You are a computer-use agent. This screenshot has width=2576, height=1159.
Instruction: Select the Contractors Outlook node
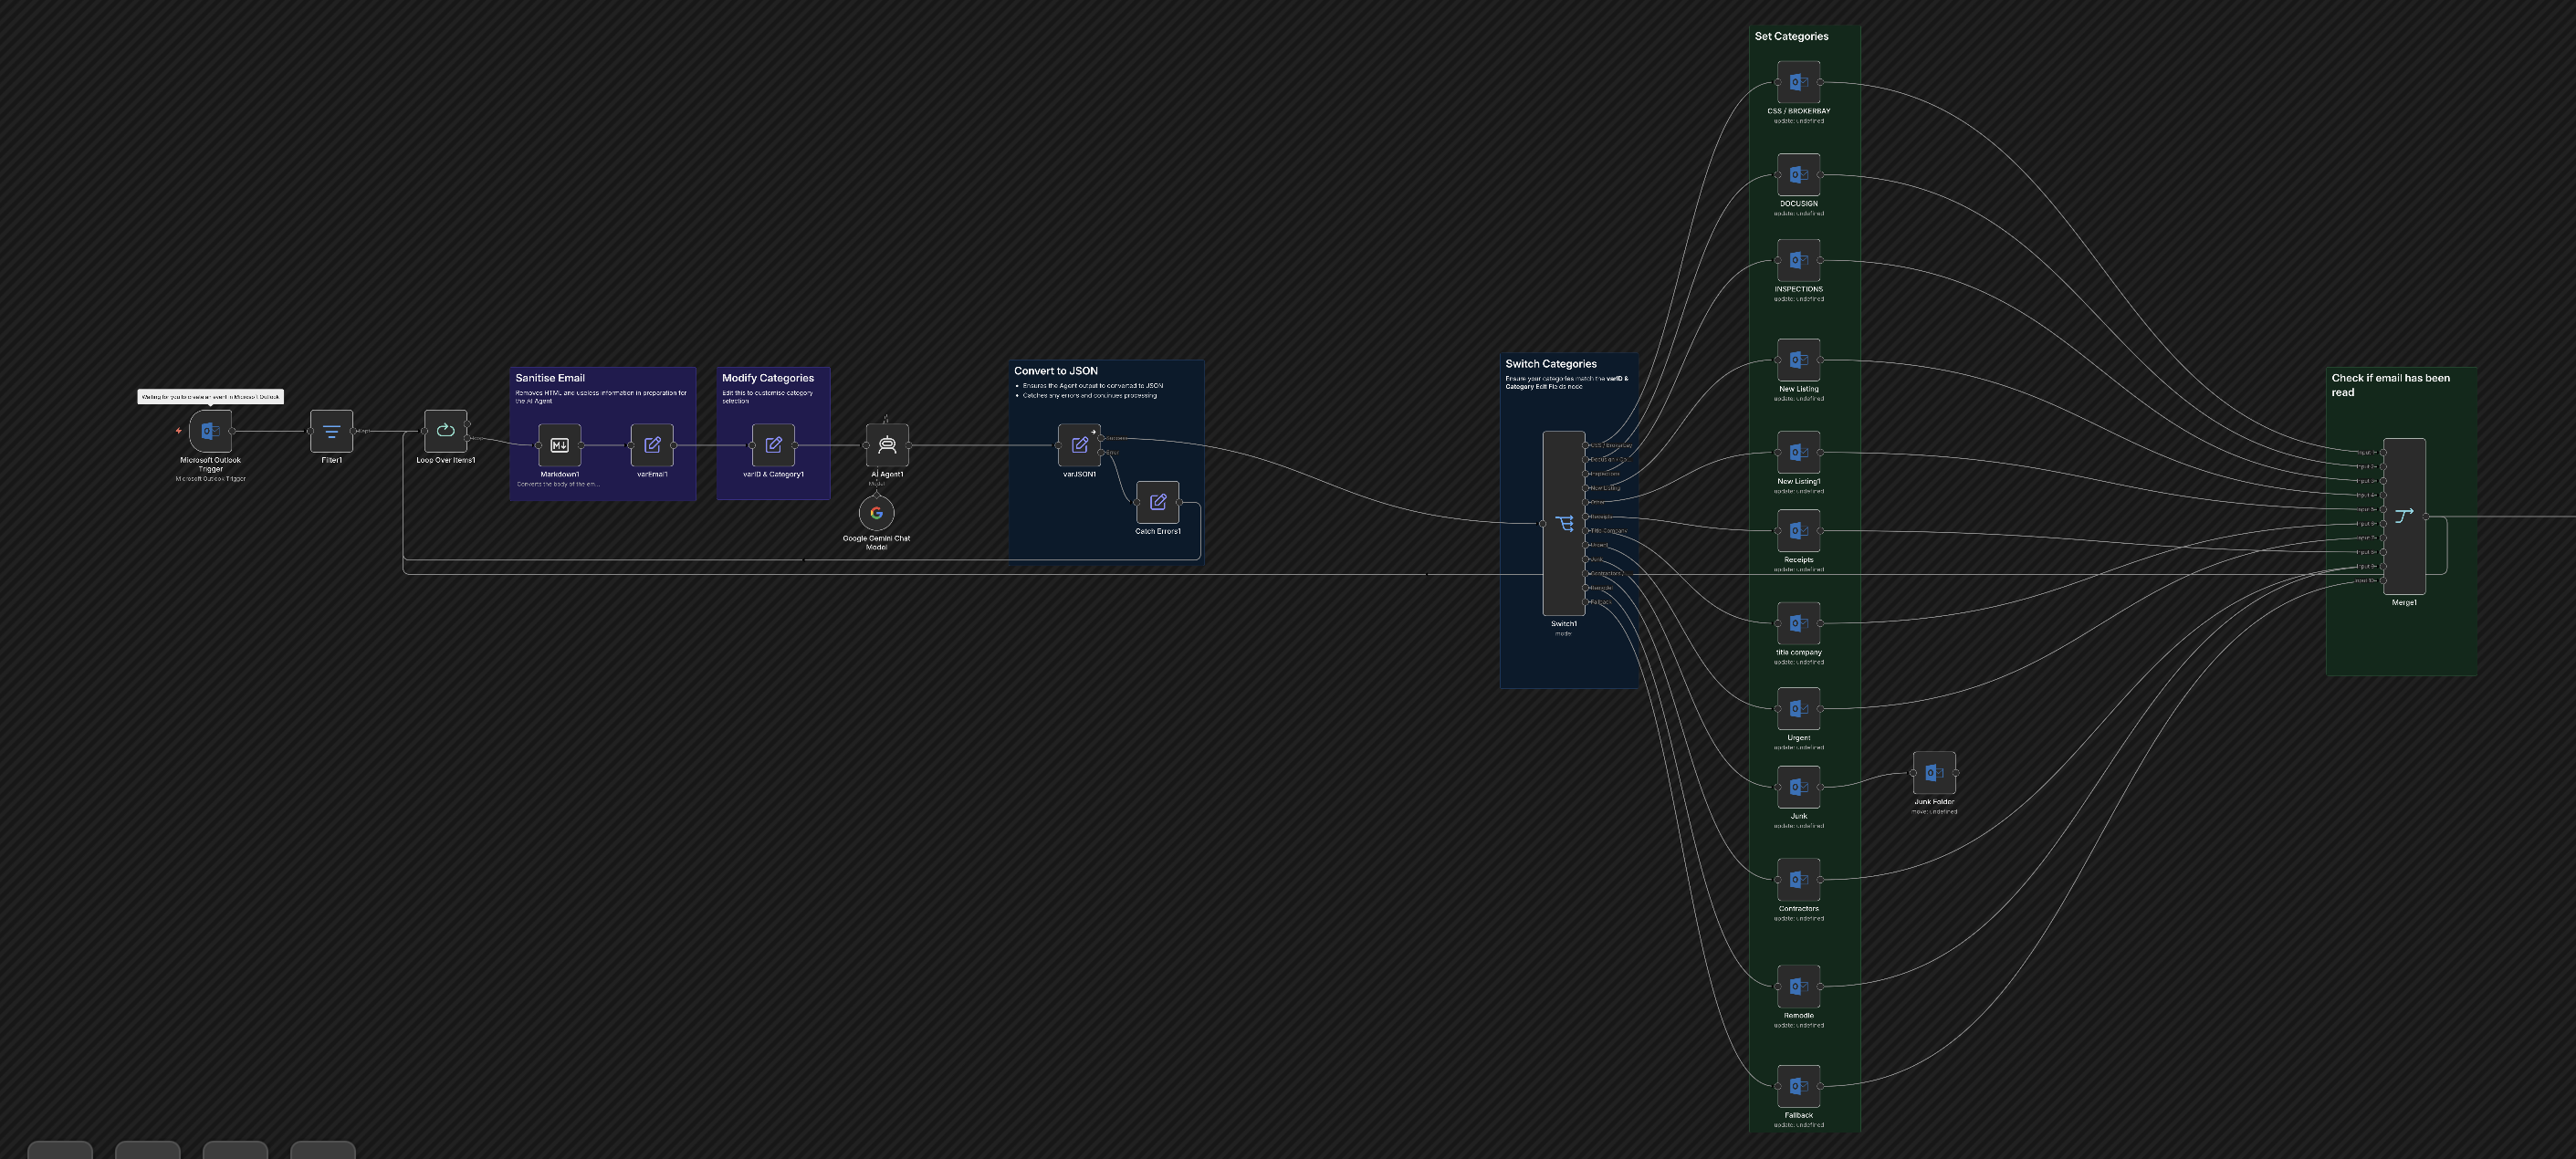(1798, 880)
